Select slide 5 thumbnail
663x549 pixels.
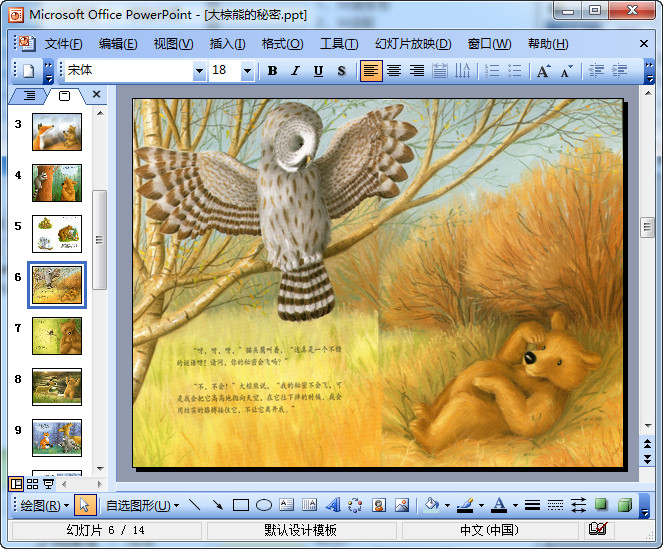click(x=57, y=234)
